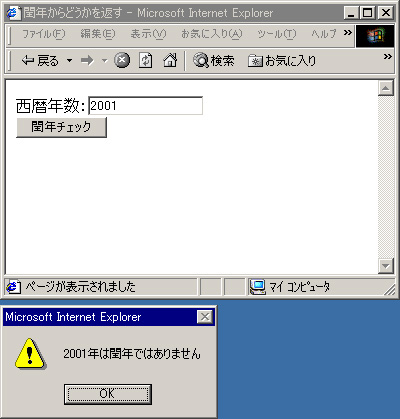Expand the back button history dropdown arrow

point(69,61)
